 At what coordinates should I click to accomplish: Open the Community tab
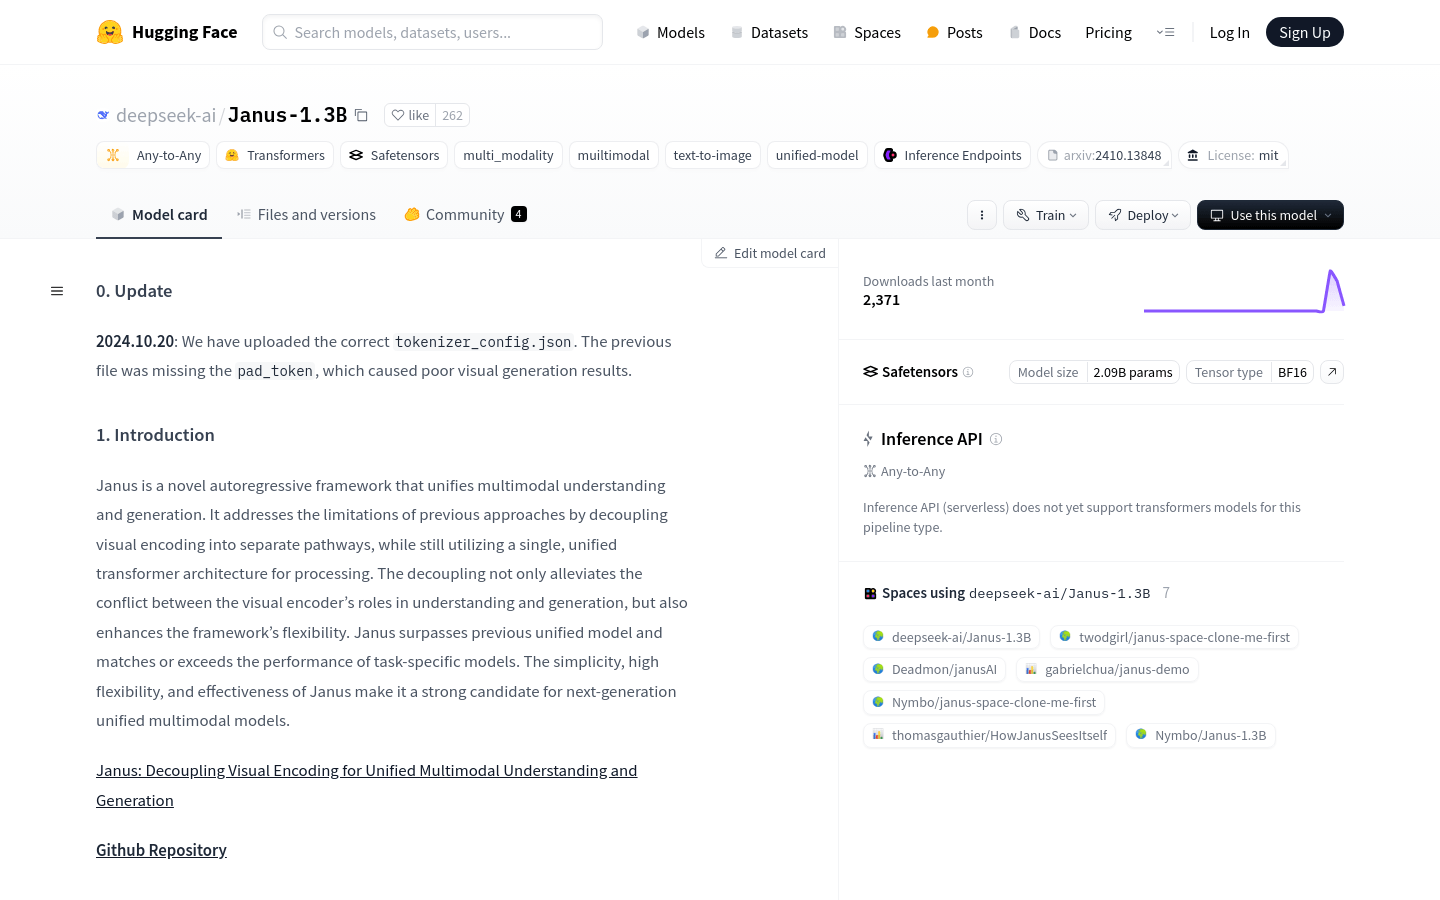point(465,214)
